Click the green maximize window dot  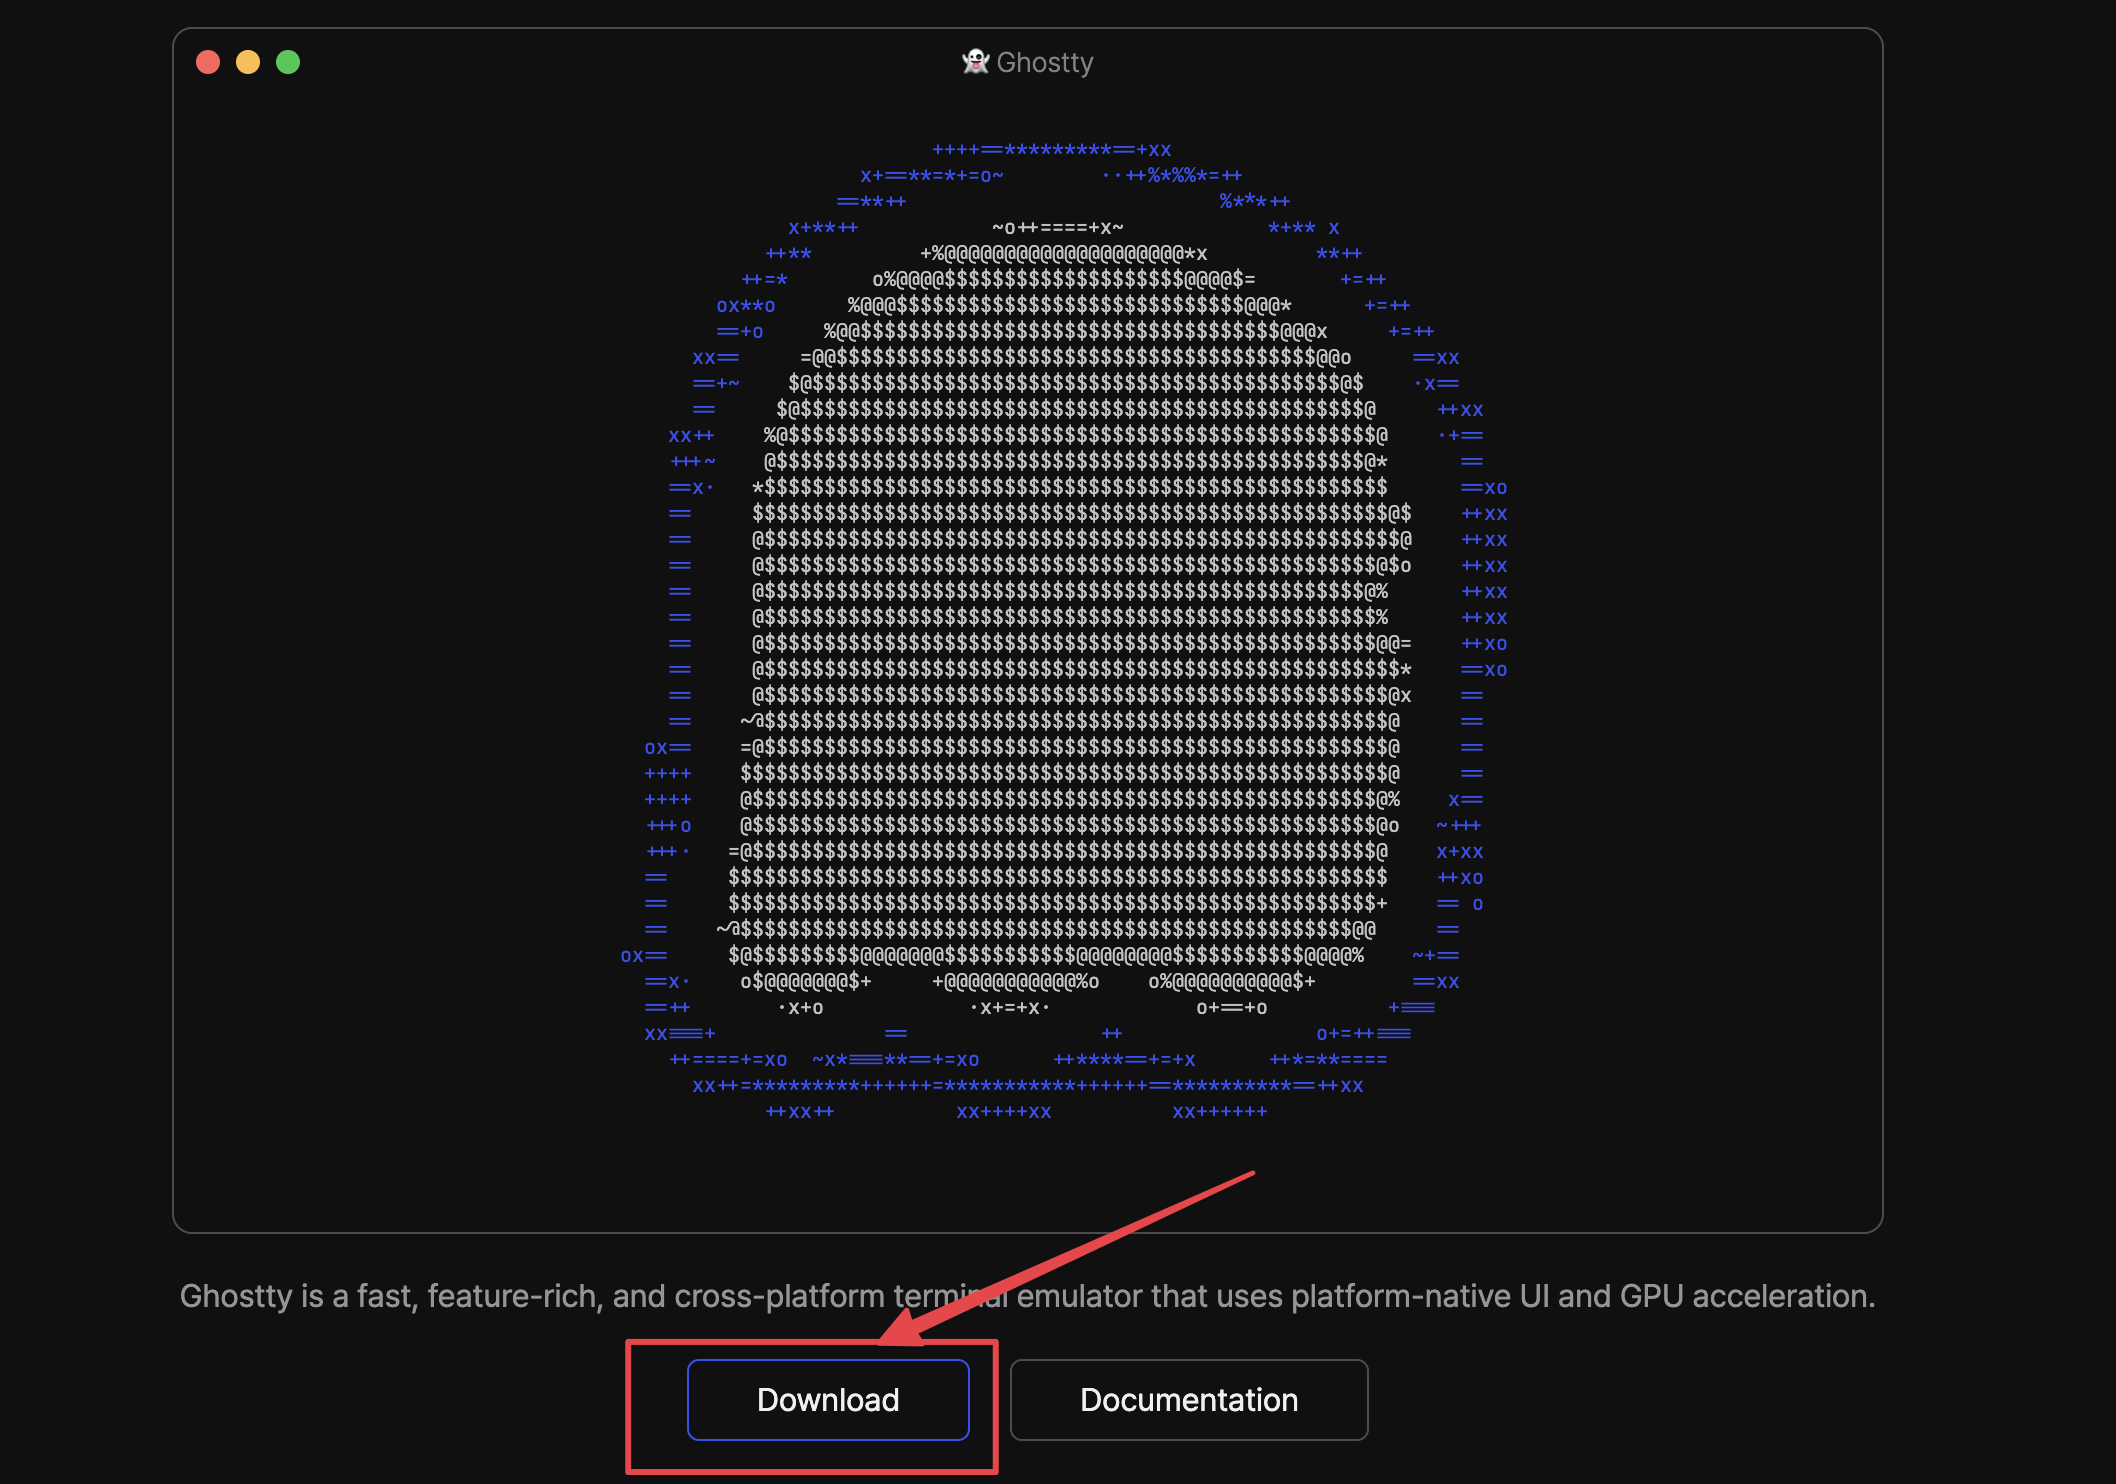pos(288,62)
